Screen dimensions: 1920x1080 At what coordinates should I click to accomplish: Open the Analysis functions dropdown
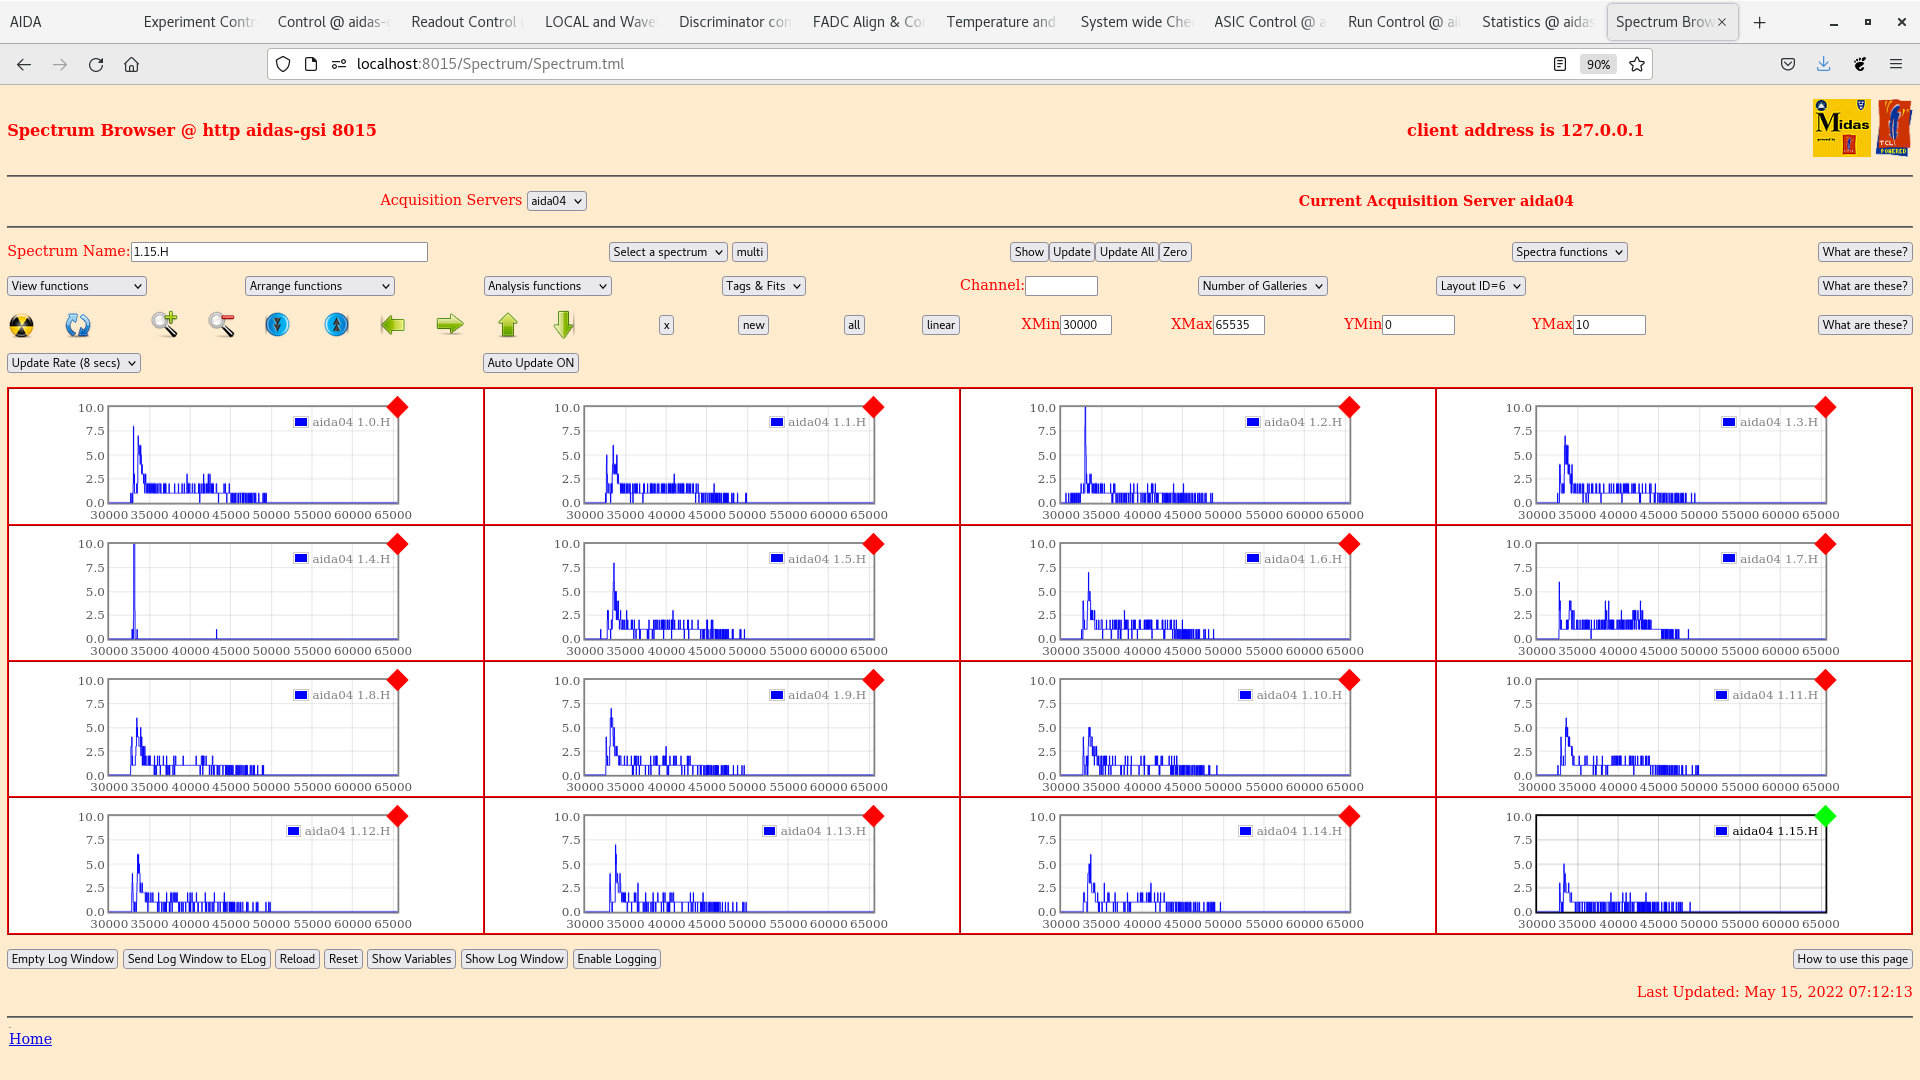547,286
